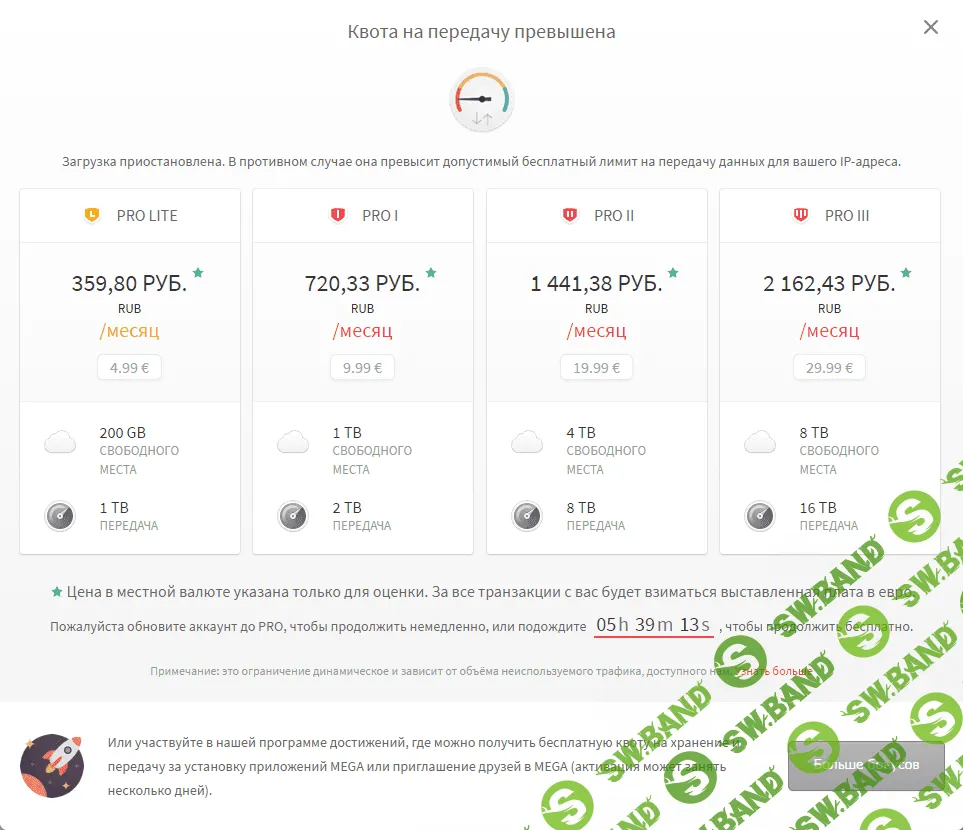The width and height of the screenshot is (963, 830).
Task: Click the transfer gauge icon in PRO II
Action: [x=527, y=516]
